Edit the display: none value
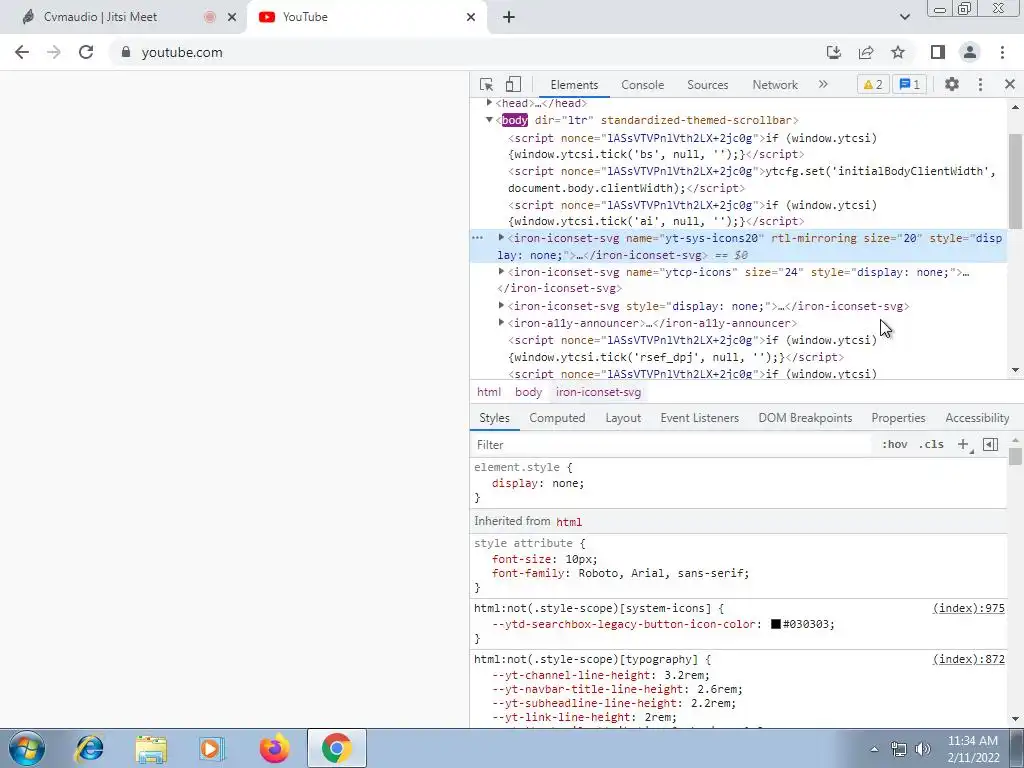The image size is (1024, 768). 566,484
